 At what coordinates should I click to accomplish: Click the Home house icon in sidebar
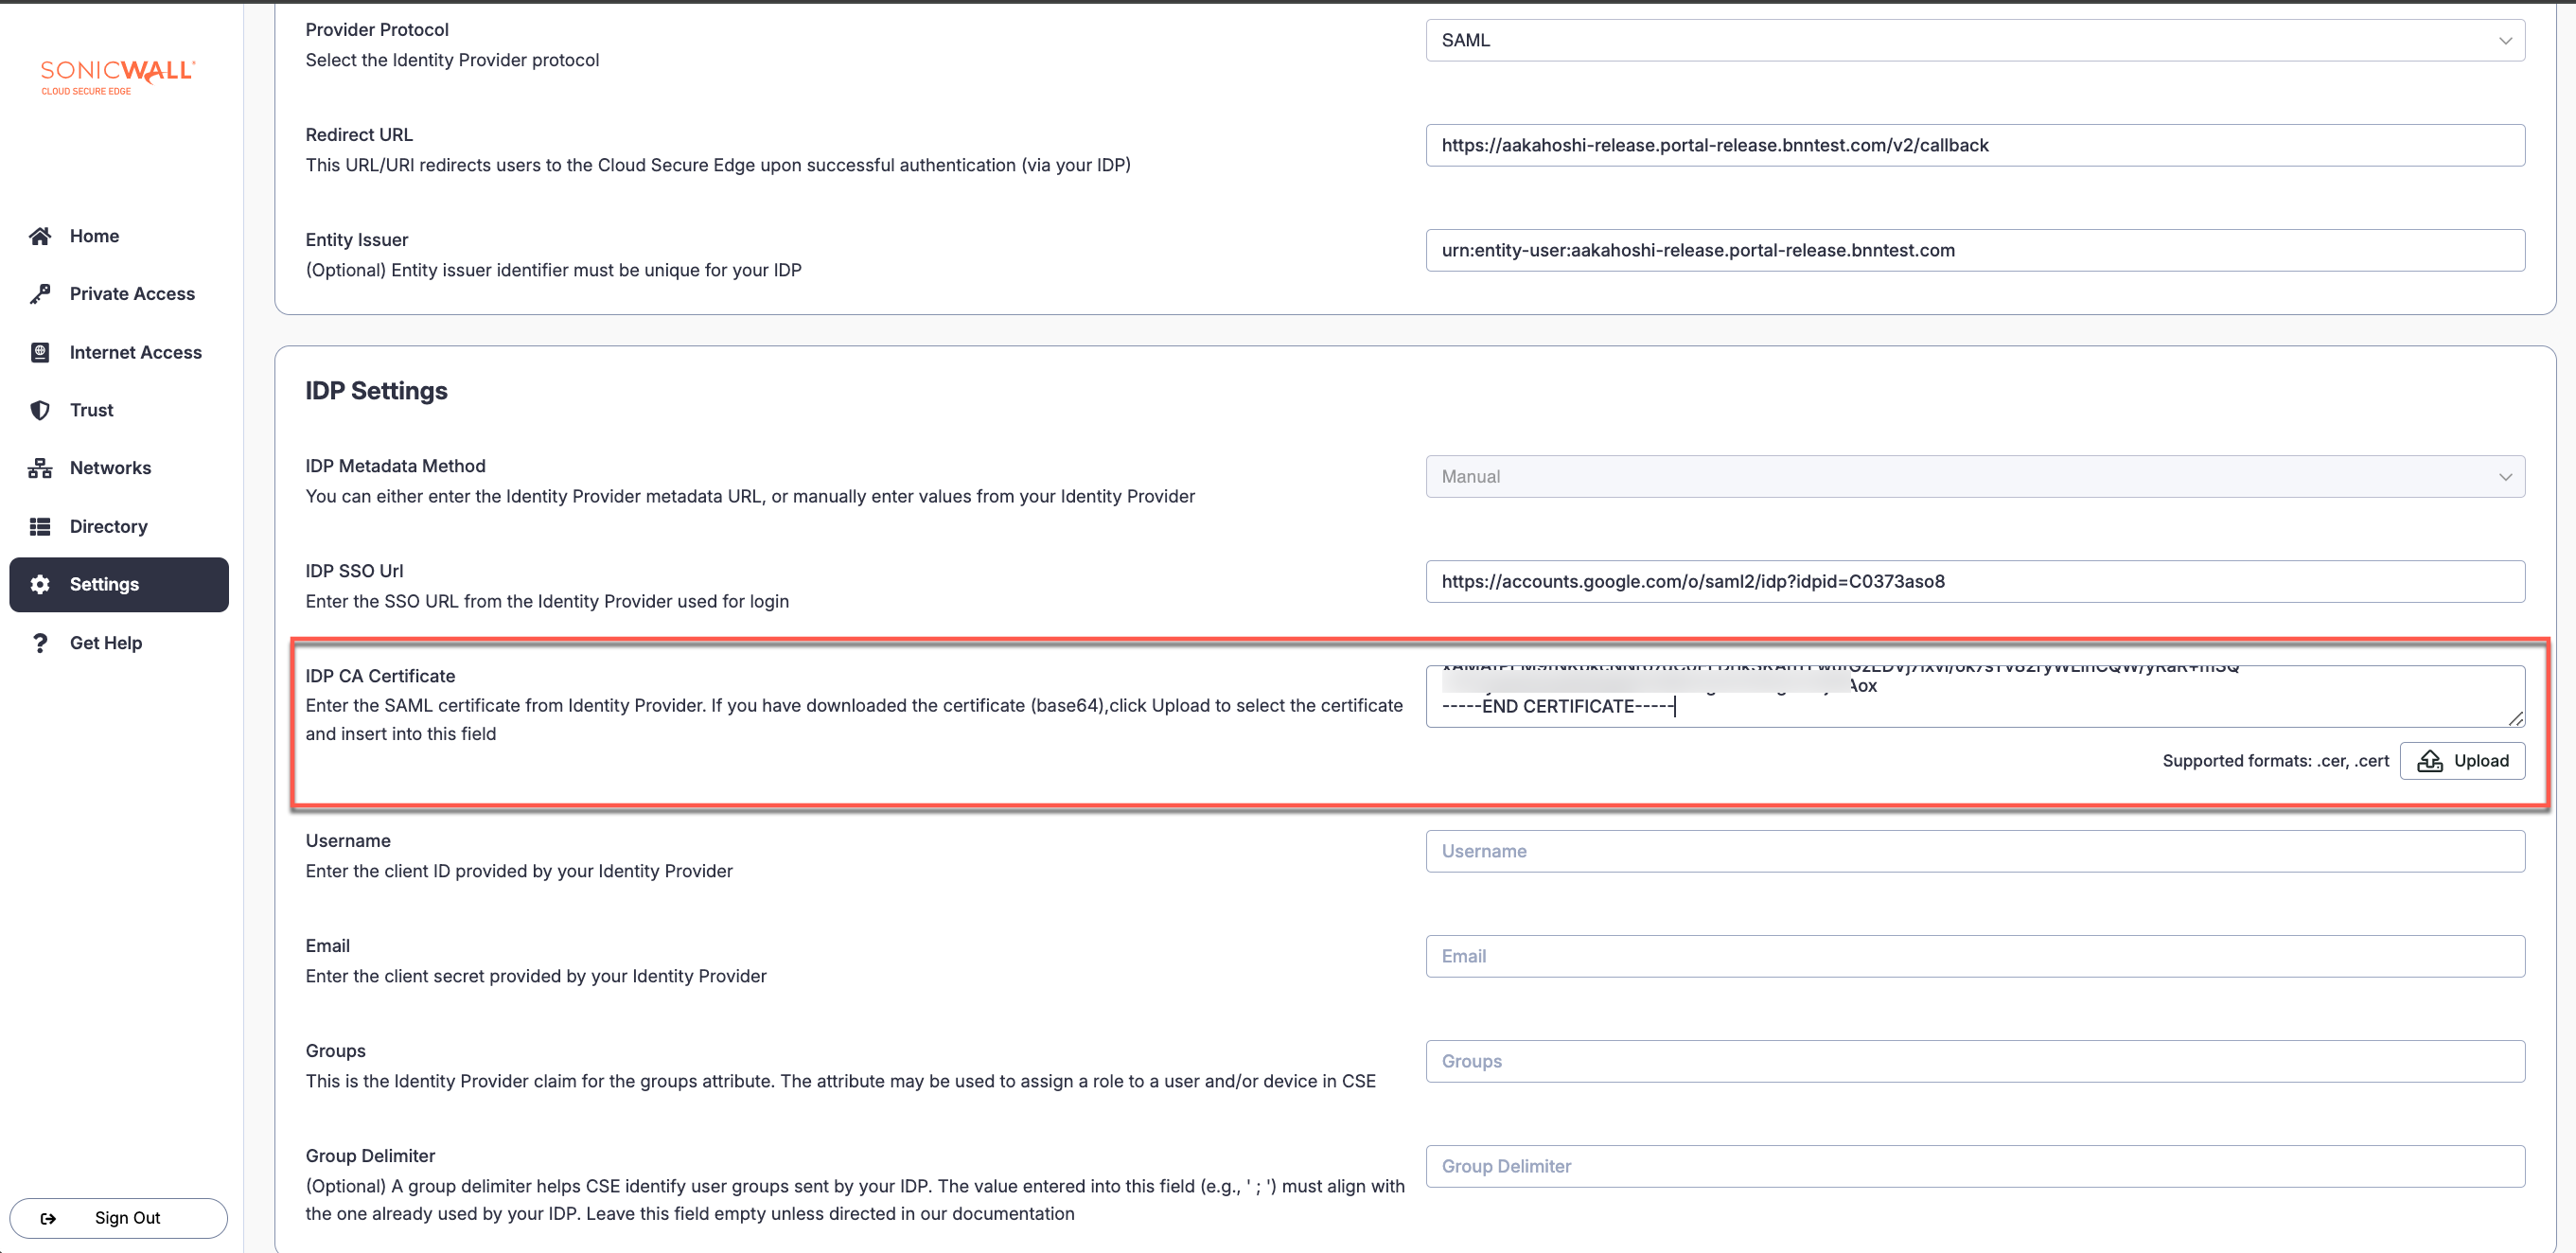click(x=40, y=236)
